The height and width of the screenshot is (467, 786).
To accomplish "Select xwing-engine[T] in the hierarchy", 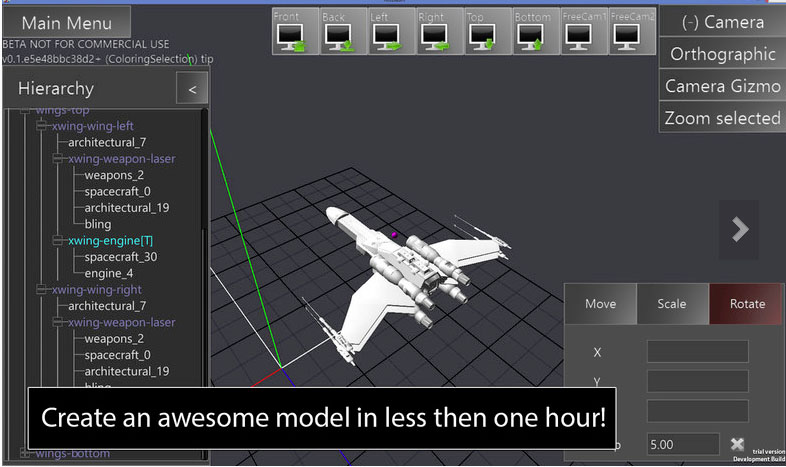I will pyautogui.click(x=110, y=241).
